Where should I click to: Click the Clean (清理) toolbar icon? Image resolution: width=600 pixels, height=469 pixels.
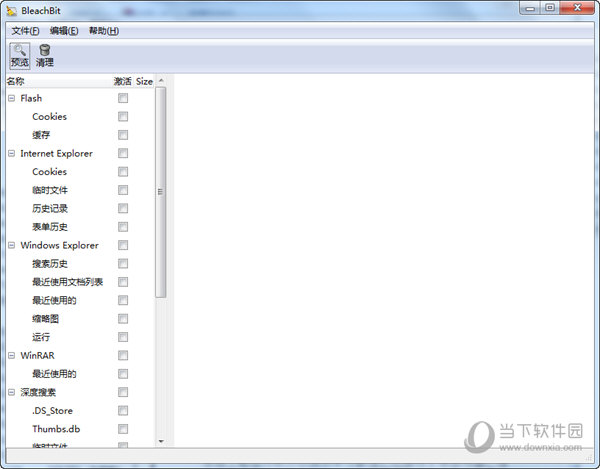click(x=45, y=56)
